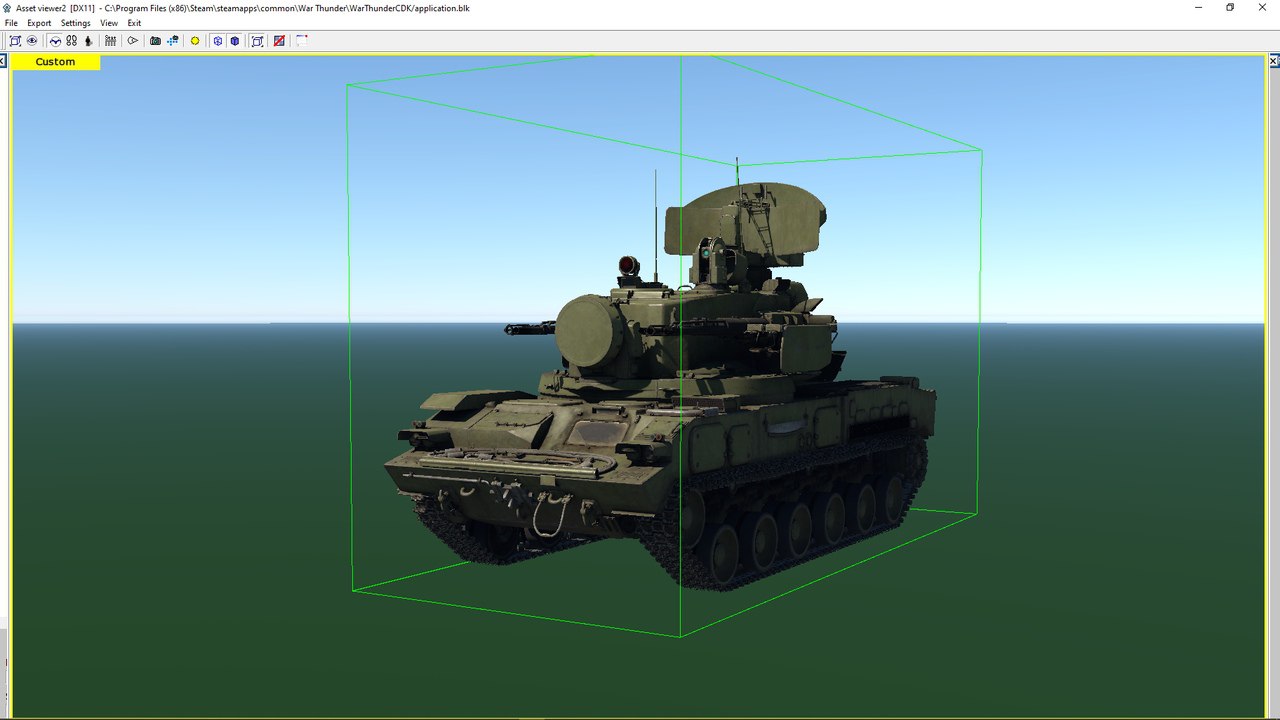Click the footprints walk-mode icon
This screenshot has height=720, width=1280.
coord(72,41)
